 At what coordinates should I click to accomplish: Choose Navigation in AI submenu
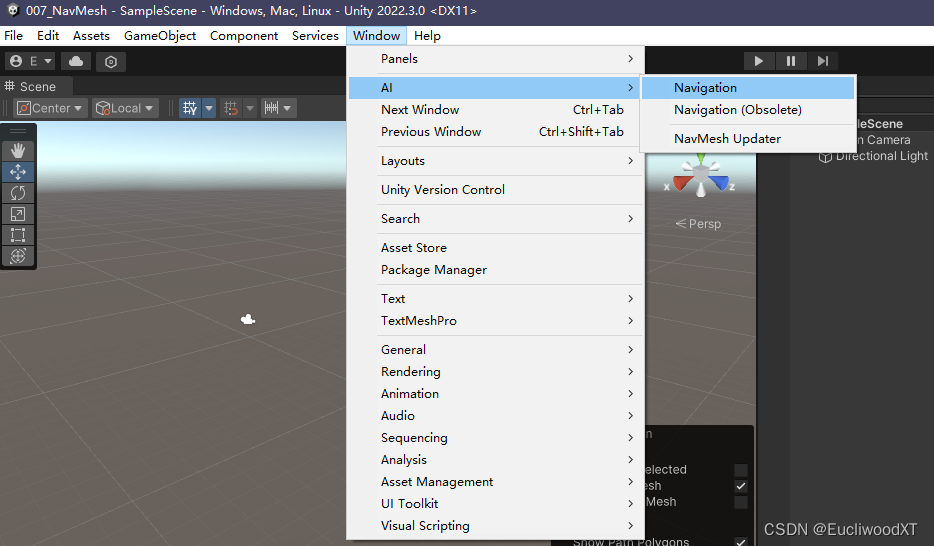point(748,88)
